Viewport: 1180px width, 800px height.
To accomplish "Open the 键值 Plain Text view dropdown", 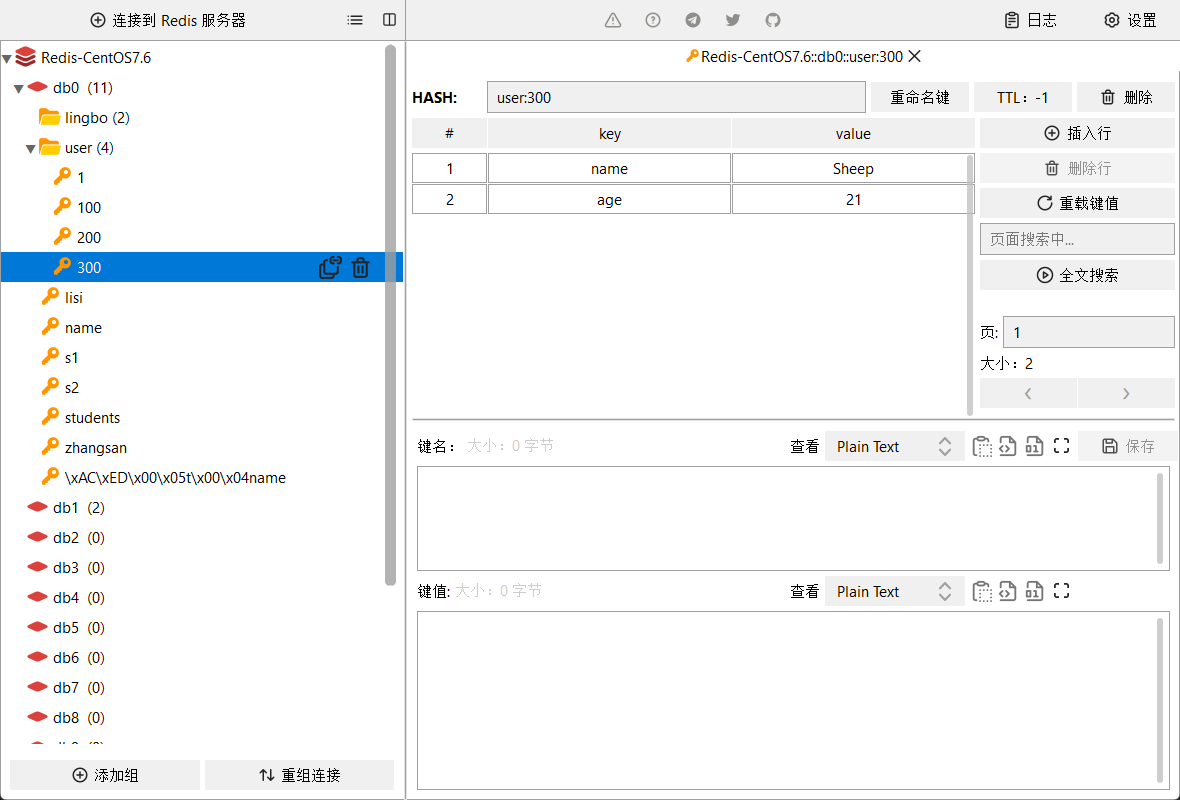I will [895, 592].
